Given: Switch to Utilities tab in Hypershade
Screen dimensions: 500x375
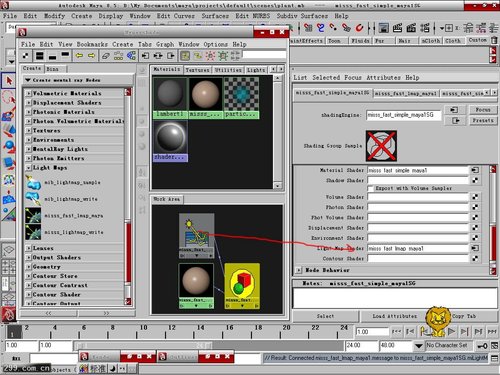Looking at the screenshot, I should [228, 70].
